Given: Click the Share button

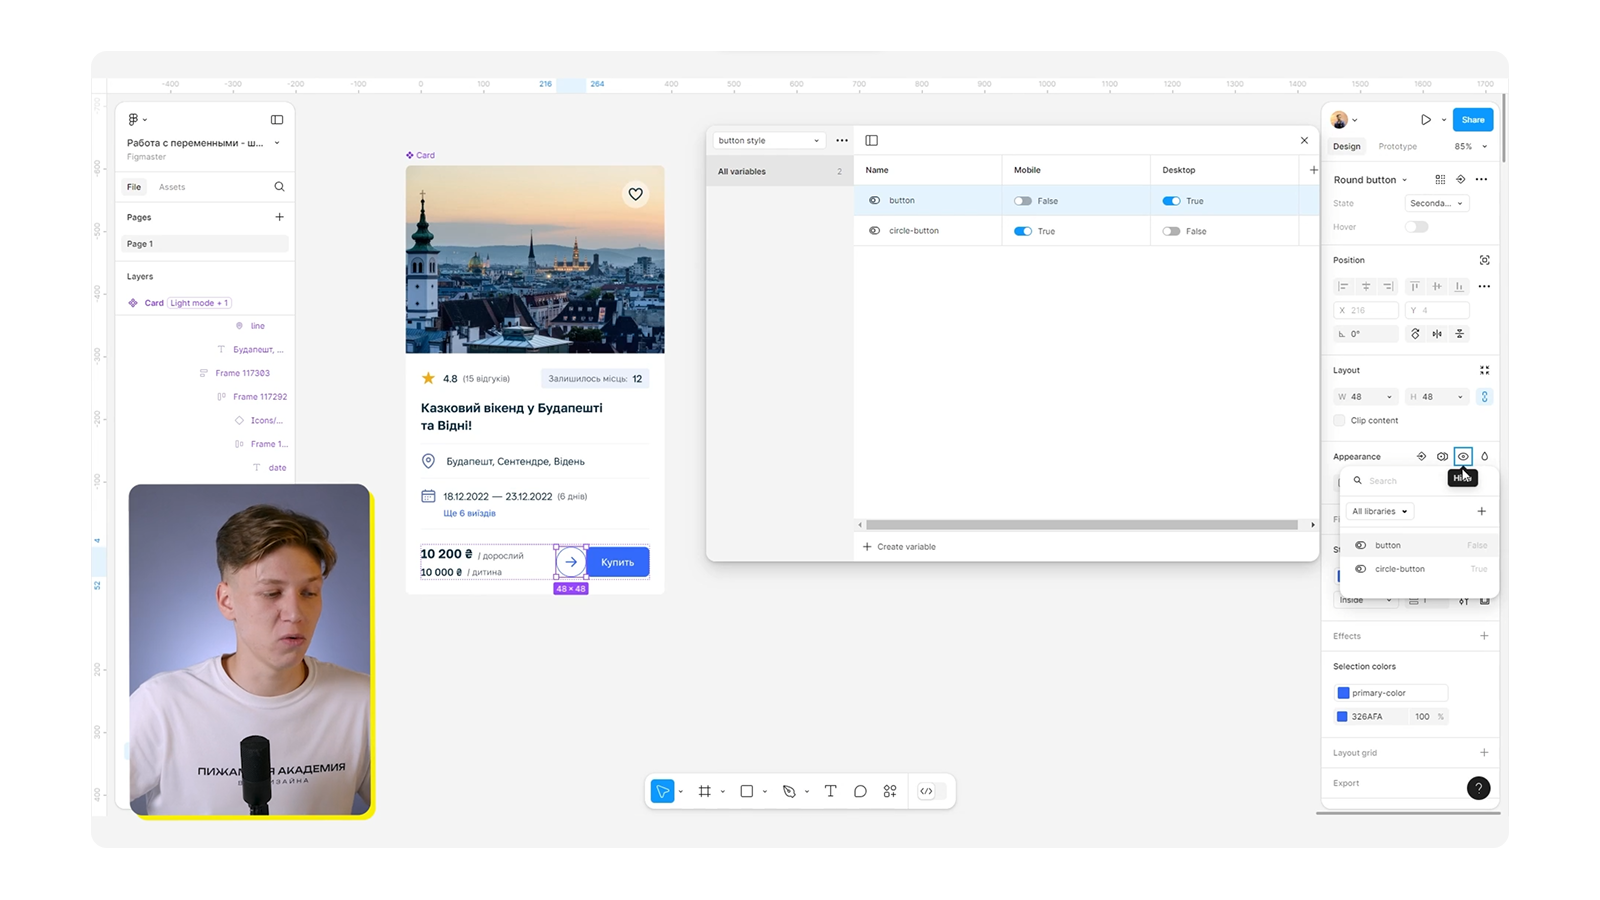Looking at the screenshot, I should pyautogui.click(x=1472, y=120).
